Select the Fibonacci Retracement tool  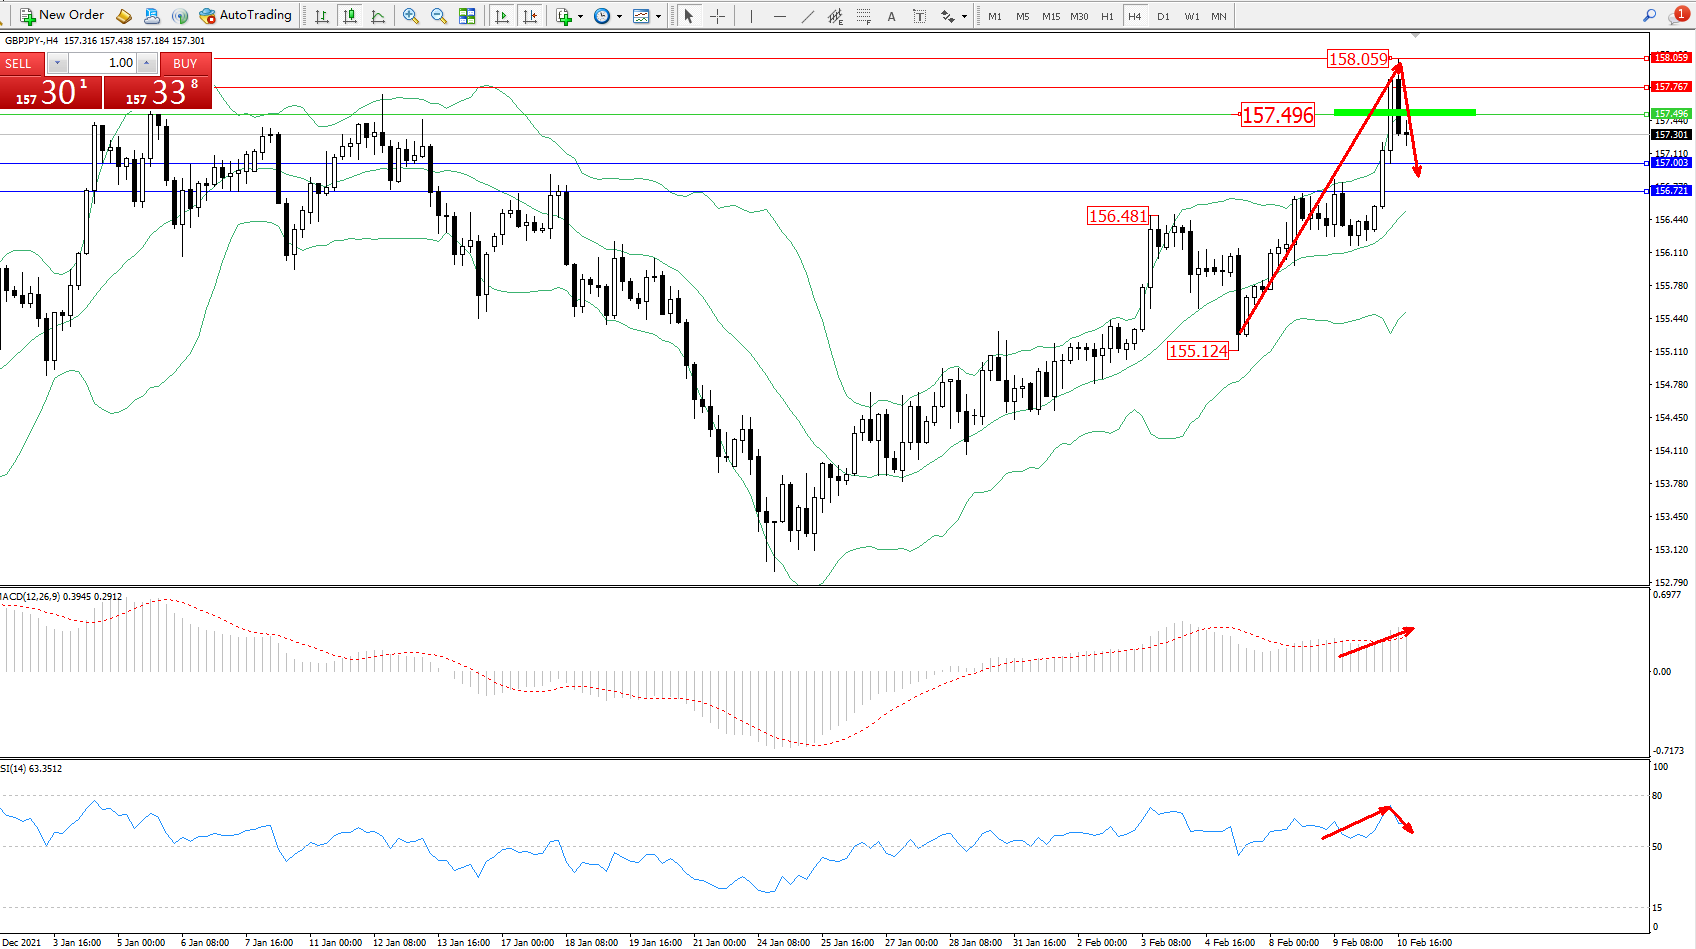click(x=864, y=16)
